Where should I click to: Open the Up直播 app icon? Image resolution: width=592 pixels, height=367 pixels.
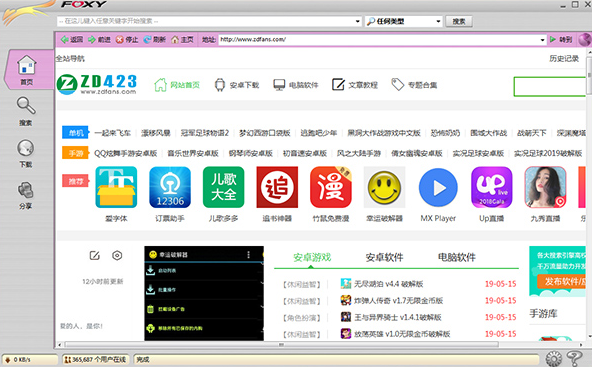(492, 187)
